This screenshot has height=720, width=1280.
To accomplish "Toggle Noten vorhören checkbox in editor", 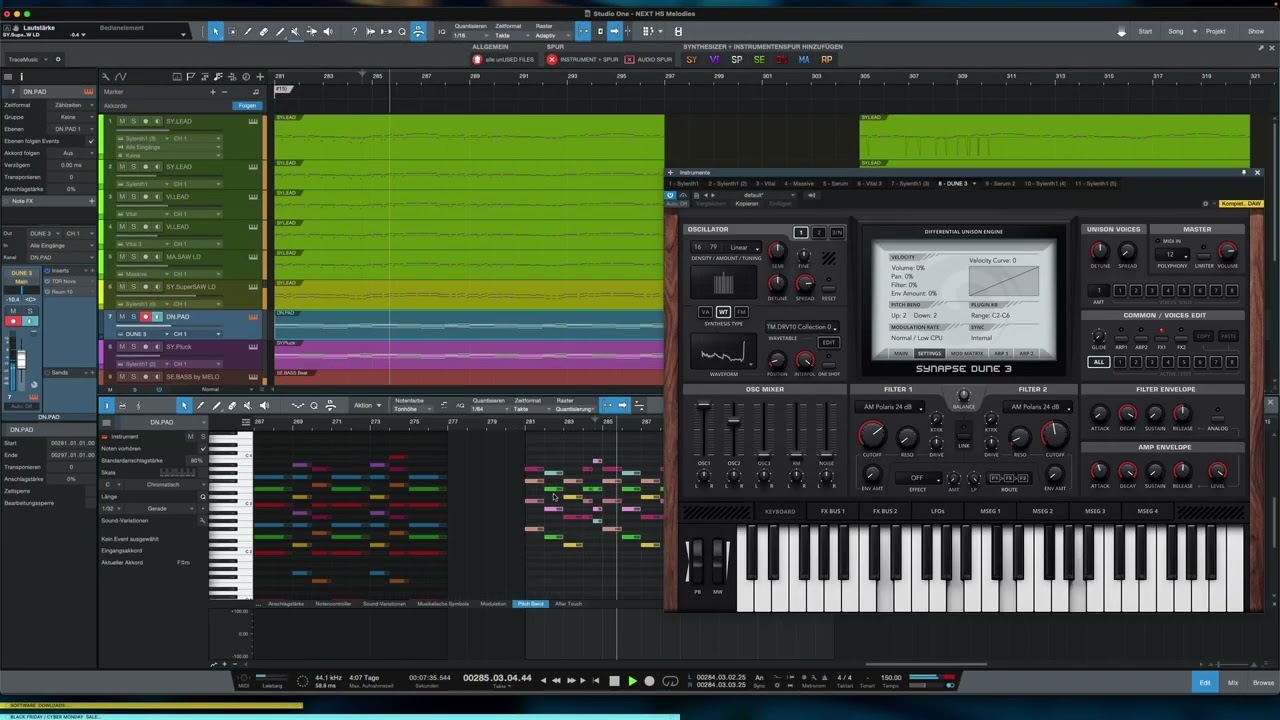I will pos(202,449).
